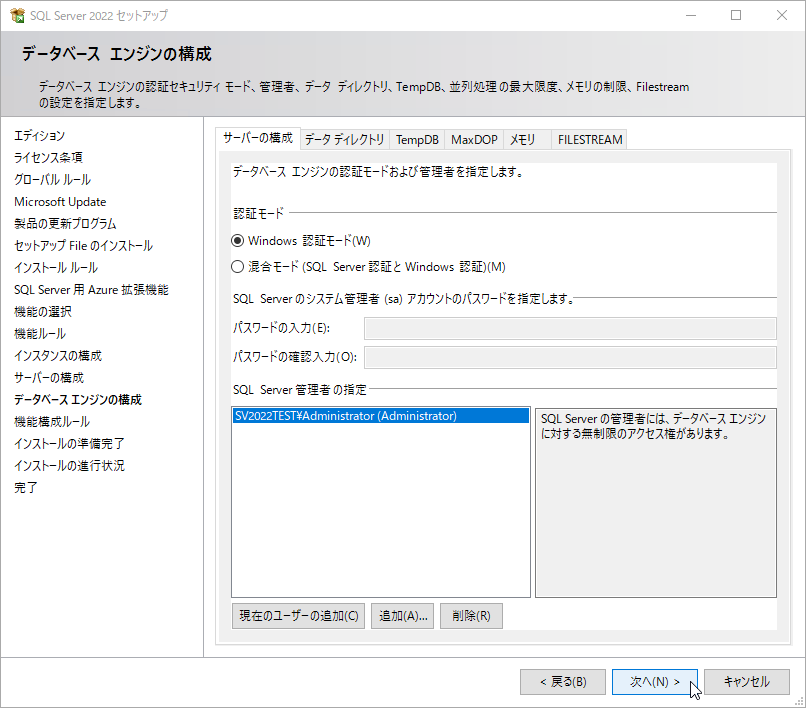Open the データ ディレクトリ tab
The height and width of the screenshot is (708, 806).
[344, 140]
